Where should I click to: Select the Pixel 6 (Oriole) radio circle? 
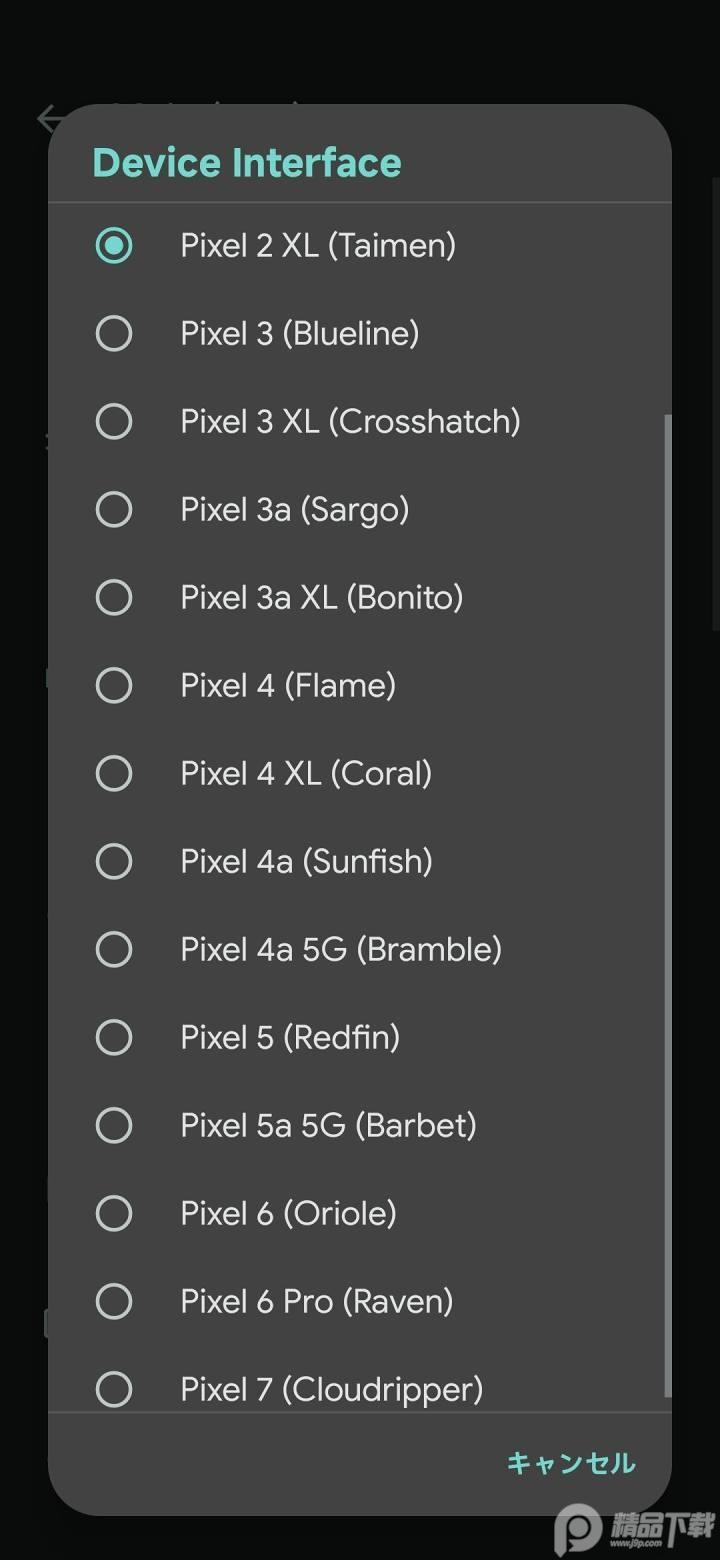click(113, 1213)
